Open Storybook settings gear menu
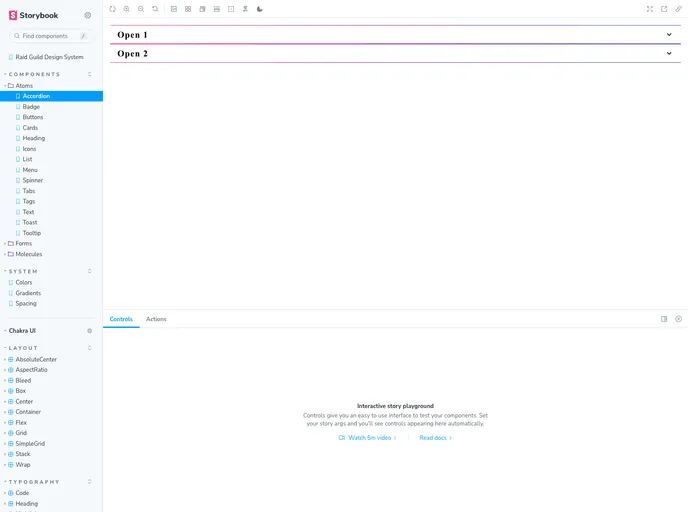Image resolution: width=688 pixels, height=512 pixels. coord(88,15)
